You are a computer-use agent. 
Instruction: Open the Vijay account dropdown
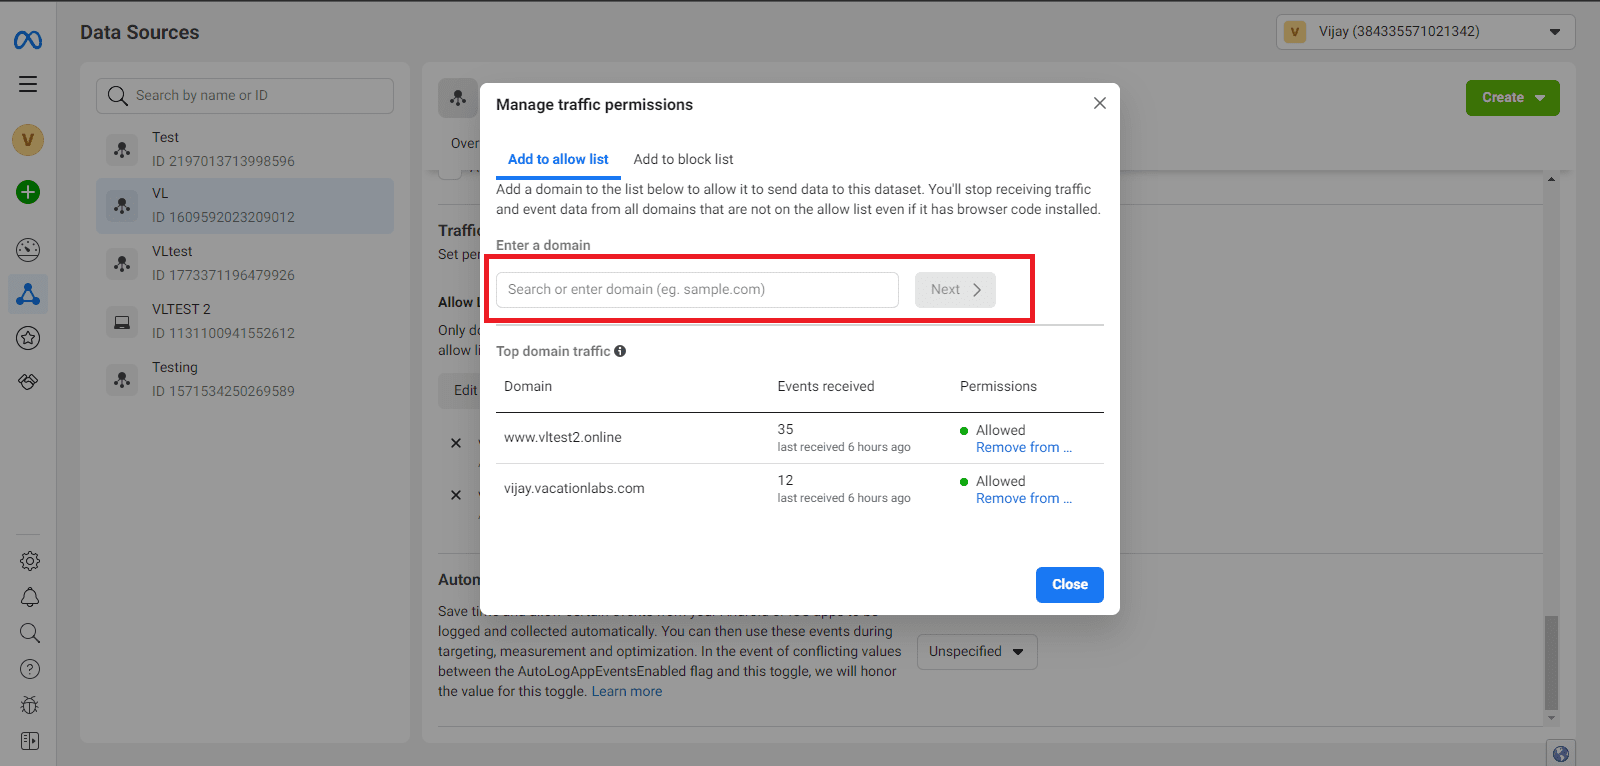pos(1425,32)
